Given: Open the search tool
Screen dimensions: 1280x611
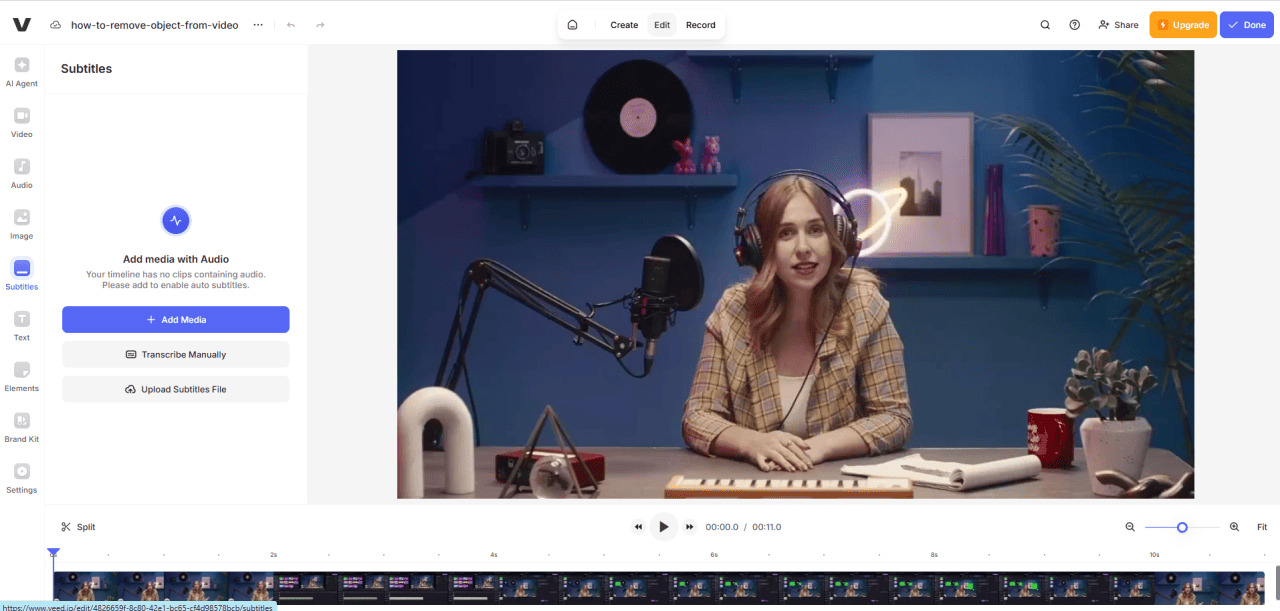Looking at the screenshot, I should point(1044,24).
